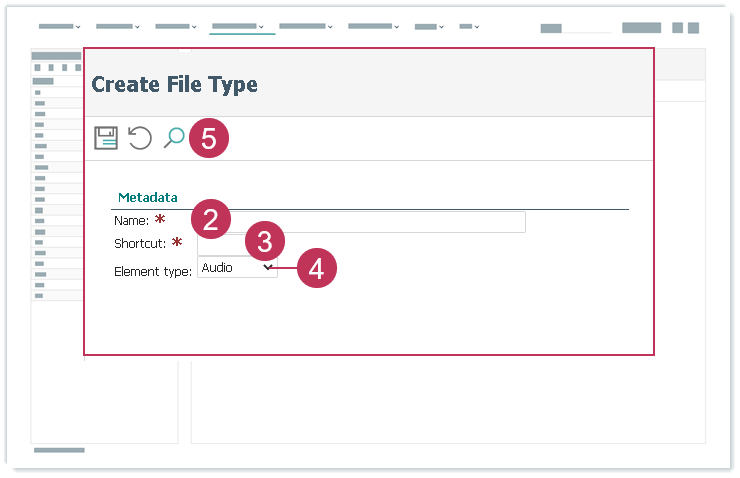Click the red callout marker 2

tap(211, 219)
